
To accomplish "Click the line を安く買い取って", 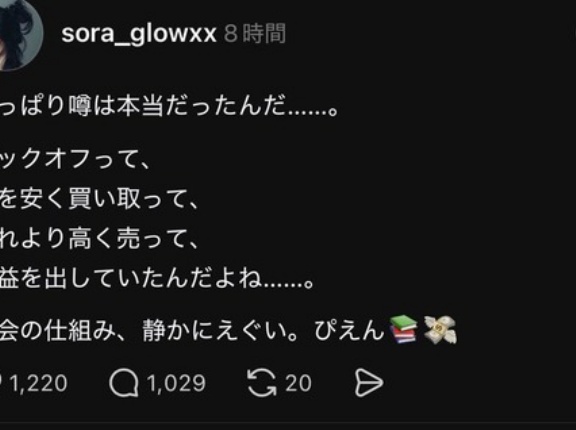I will pyautogui.click(x=99, y=199).
